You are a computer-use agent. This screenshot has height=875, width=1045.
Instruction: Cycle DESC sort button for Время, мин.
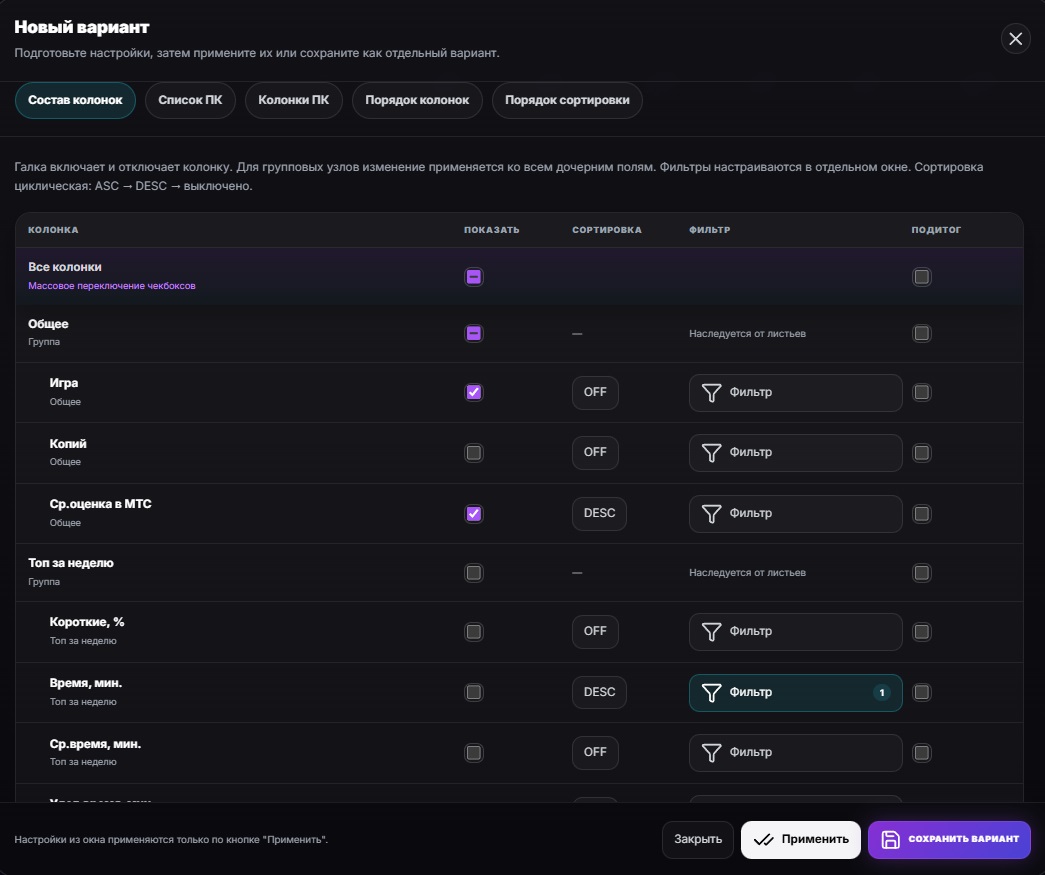599,692
